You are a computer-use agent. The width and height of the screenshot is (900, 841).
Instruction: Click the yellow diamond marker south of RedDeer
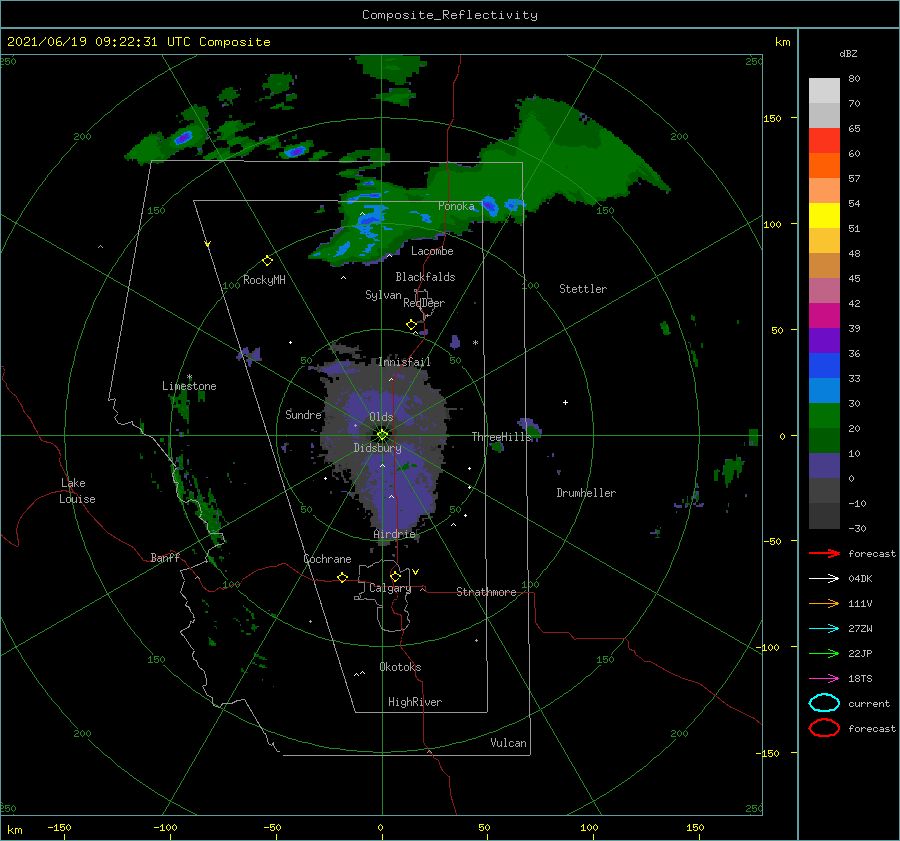412,325
